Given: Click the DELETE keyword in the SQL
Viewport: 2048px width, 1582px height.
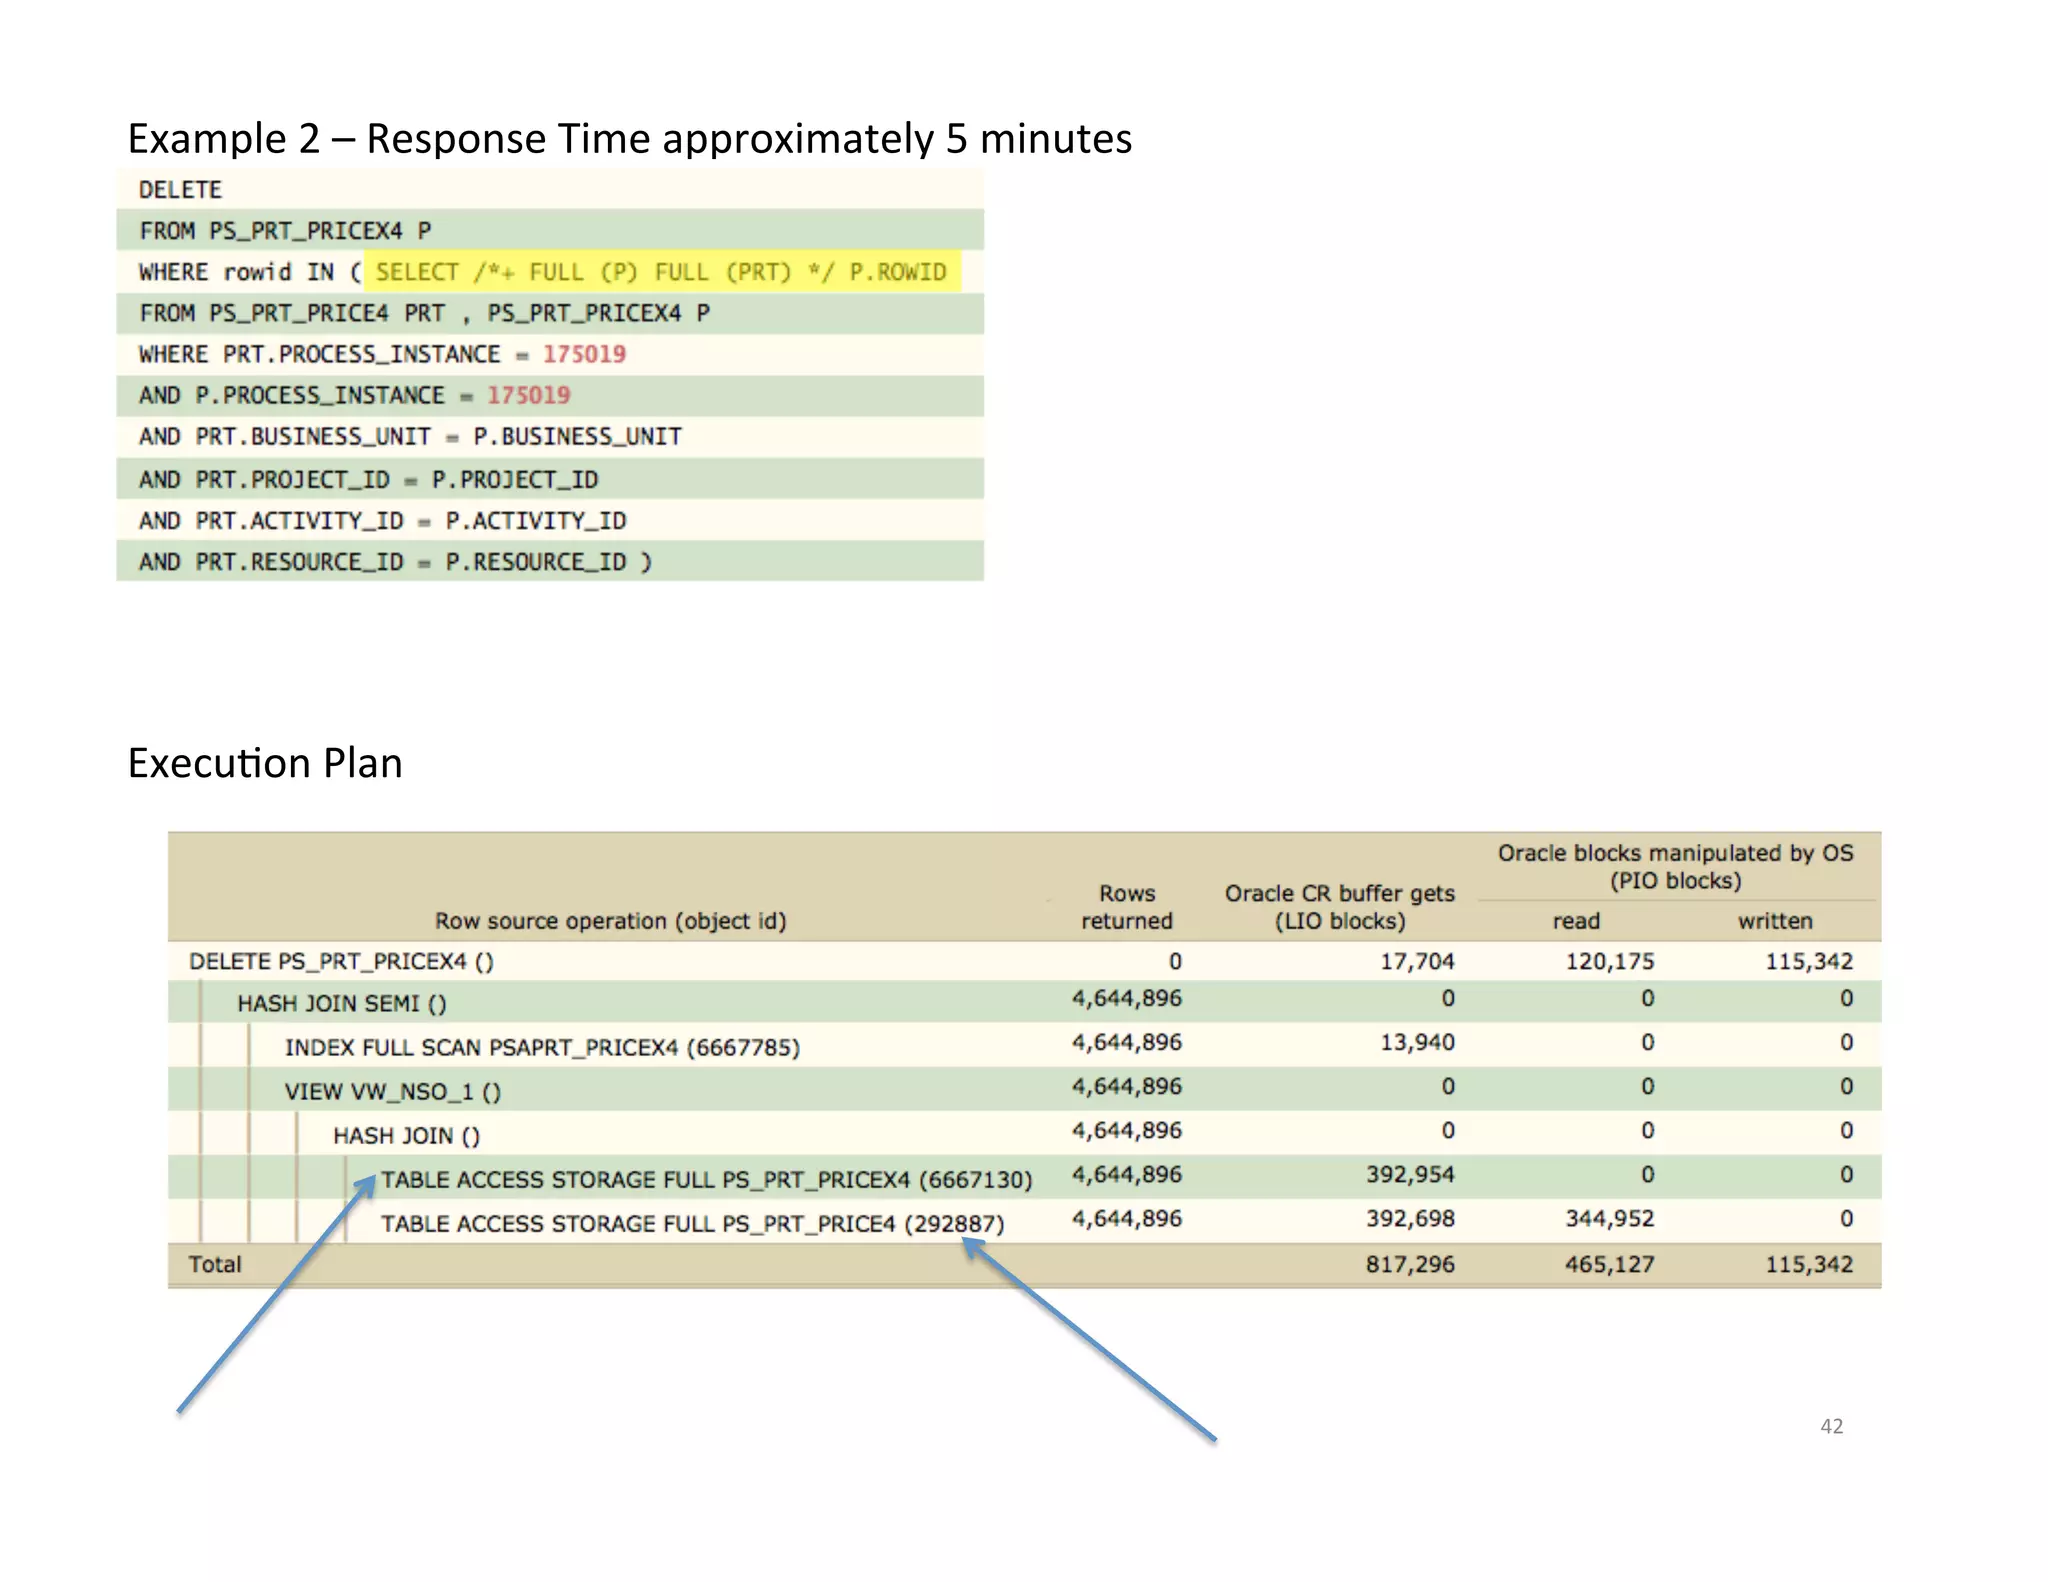Looking at the screenshot, I should point(180,190).
